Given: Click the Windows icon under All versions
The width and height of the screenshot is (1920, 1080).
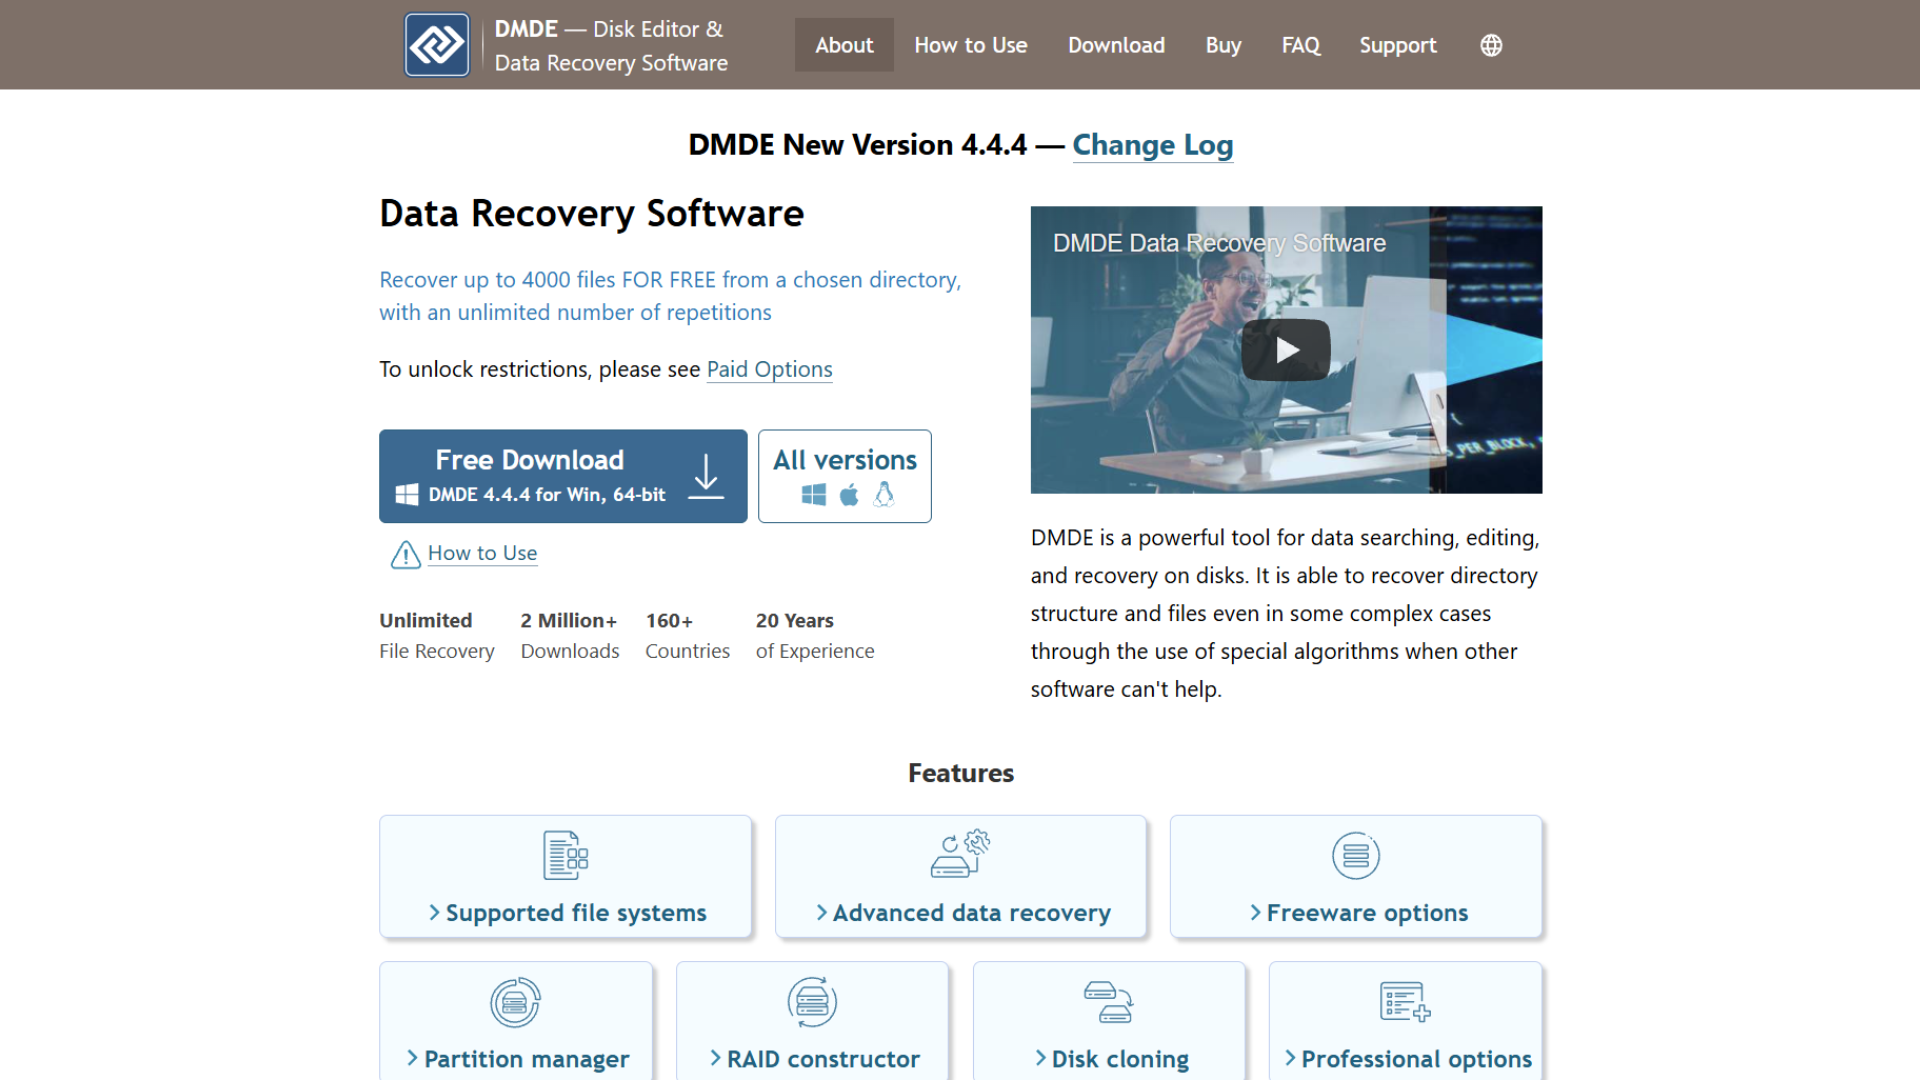Looking at the screenshot, I should [x=814, y=495].
